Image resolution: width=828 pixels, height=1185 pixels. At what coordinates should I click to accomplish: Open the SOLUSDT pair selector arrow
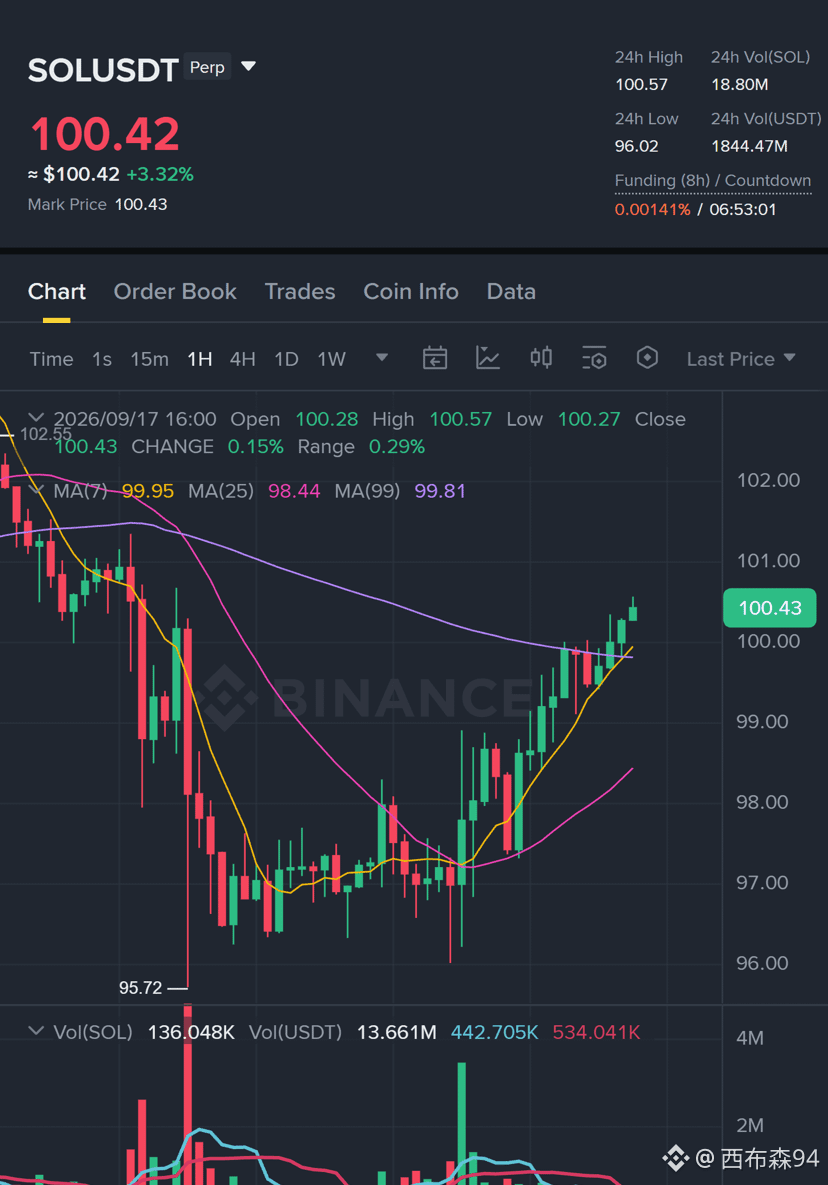coord(248,67)
